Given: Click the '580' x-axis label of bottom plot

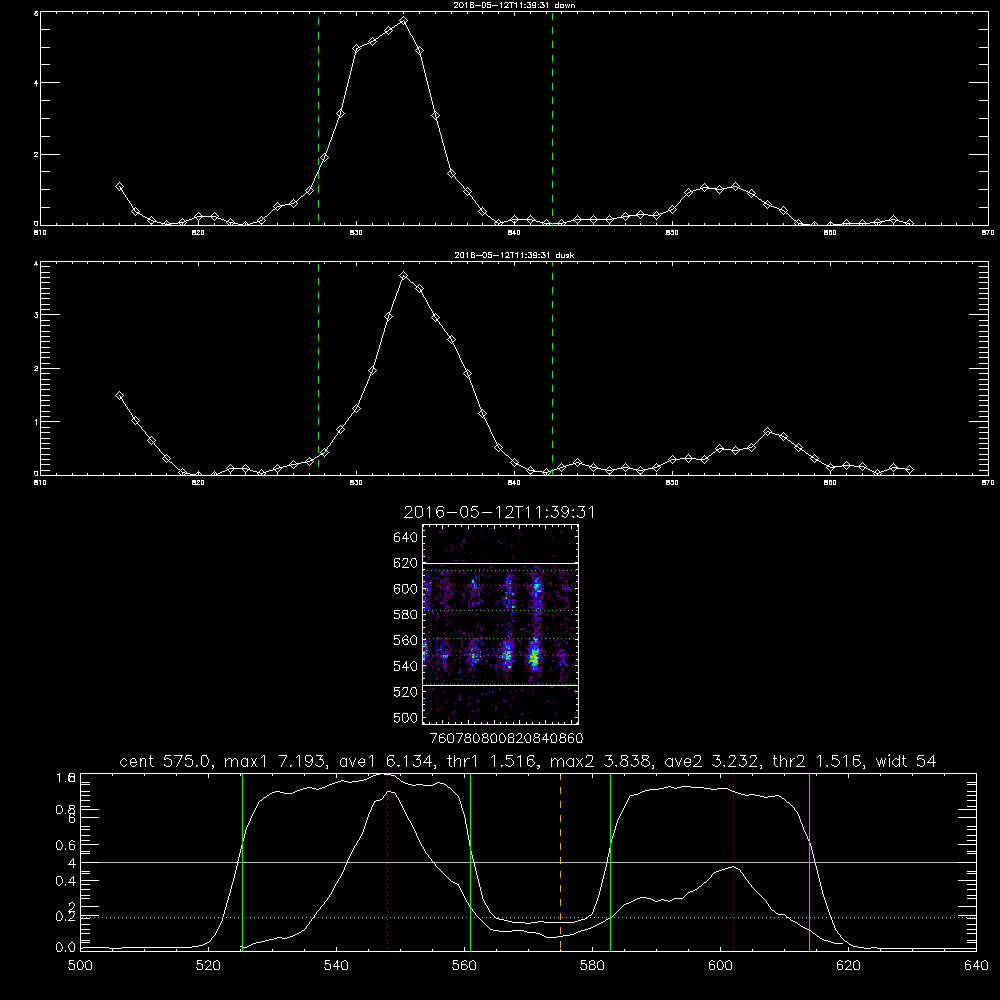Looking at the screenshot, I should pyautogui.click(x=592, y=966).
